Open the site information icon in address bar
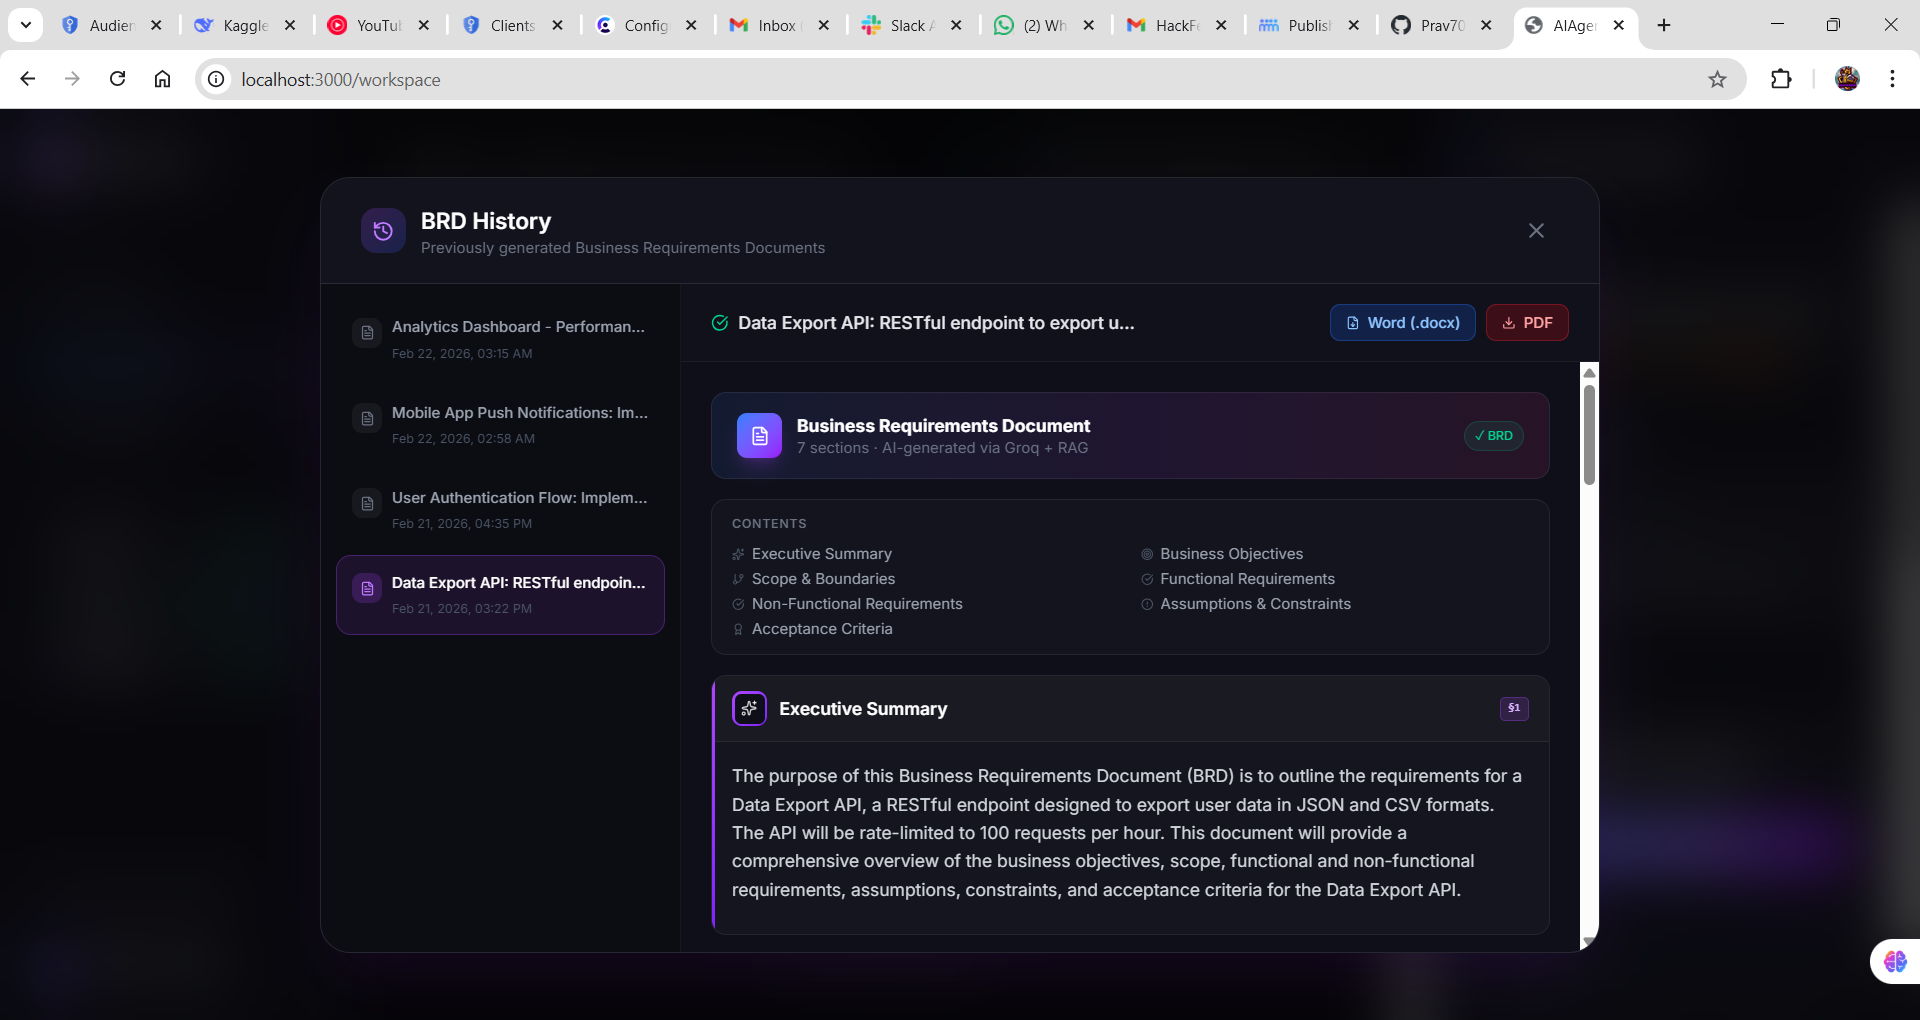The image size is (1920, 1020). 216,79
